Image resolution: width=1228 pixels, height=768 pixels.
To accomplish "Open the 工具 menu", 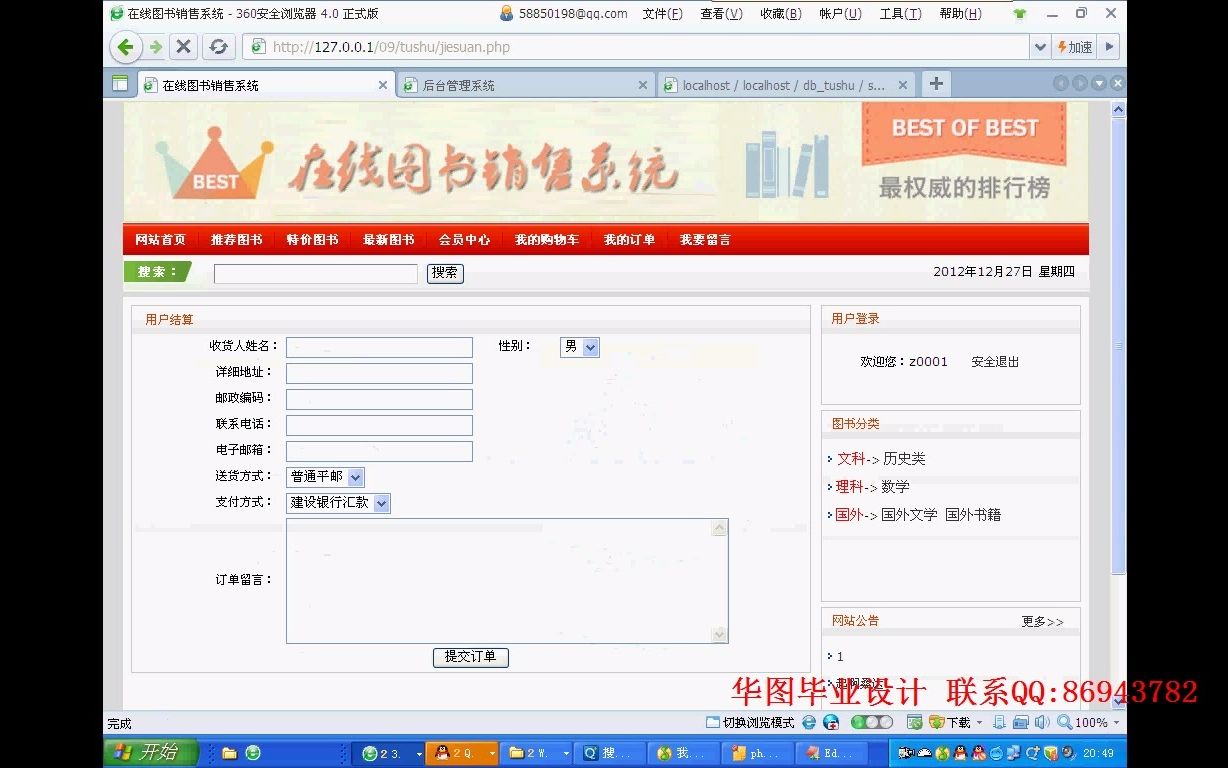I will [x=899, y=14].
